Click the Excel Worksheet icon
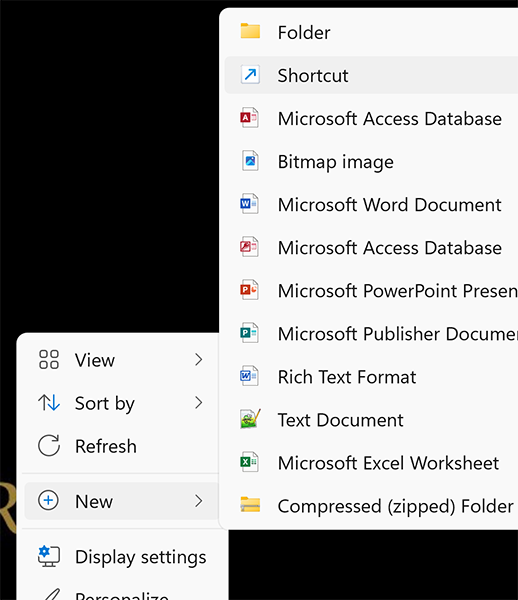Viewport: 518px width, 600px height. [249, 462]
